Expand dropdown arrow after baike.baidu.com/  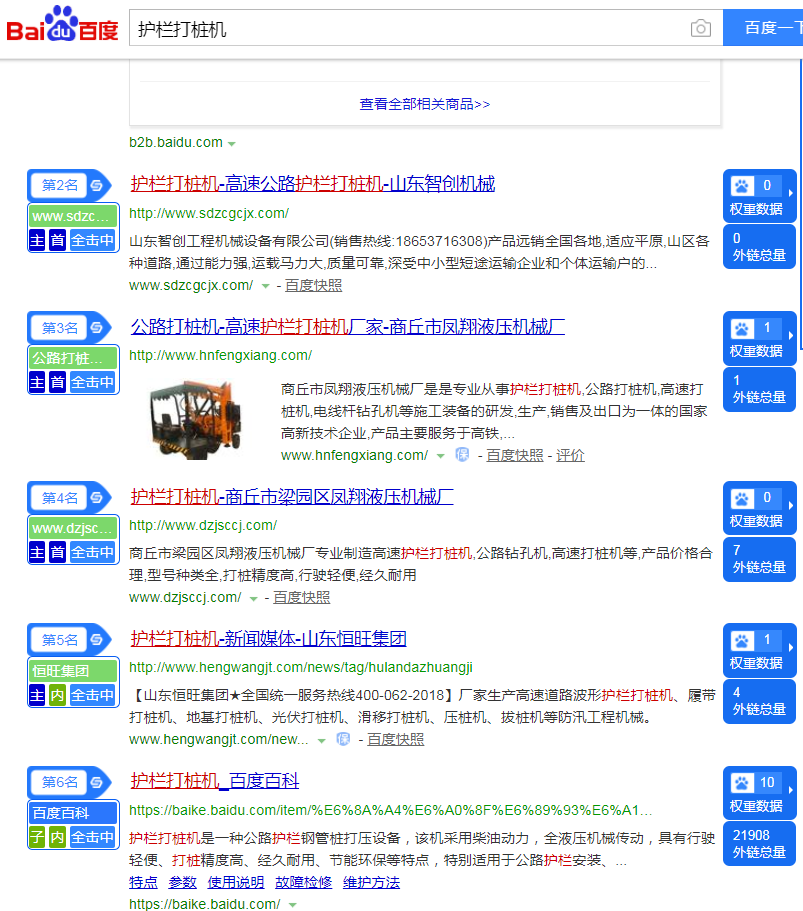coord(292,905)
